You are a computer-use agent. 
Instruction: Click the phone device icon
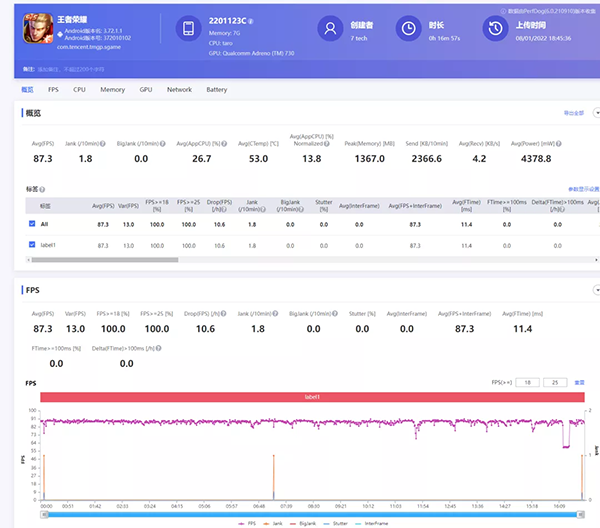pyautogui.click(x=190, y=30)
